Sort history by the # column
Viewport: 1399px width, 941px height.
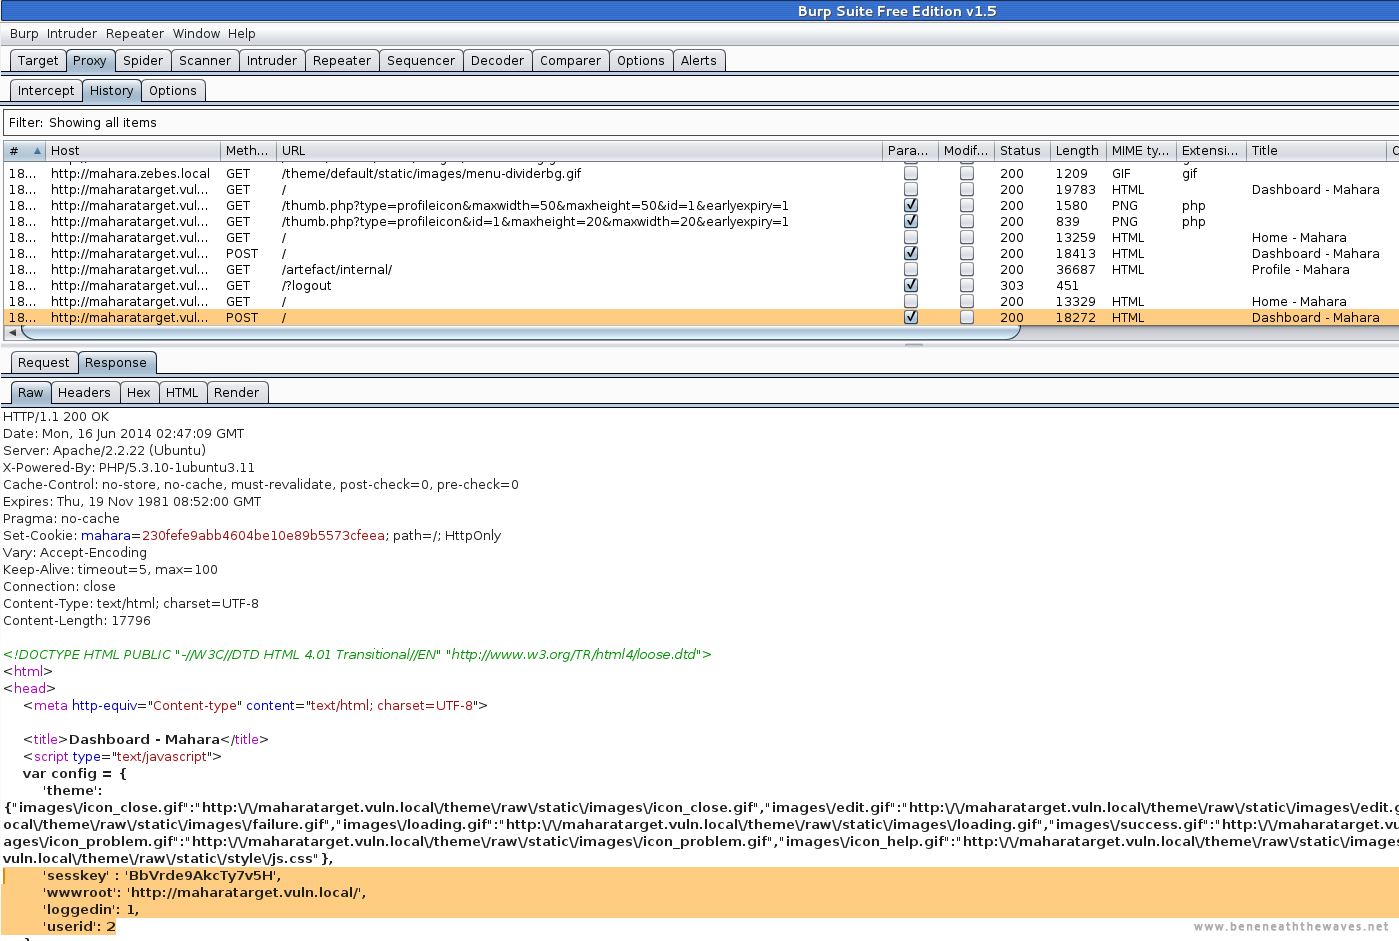24,150
